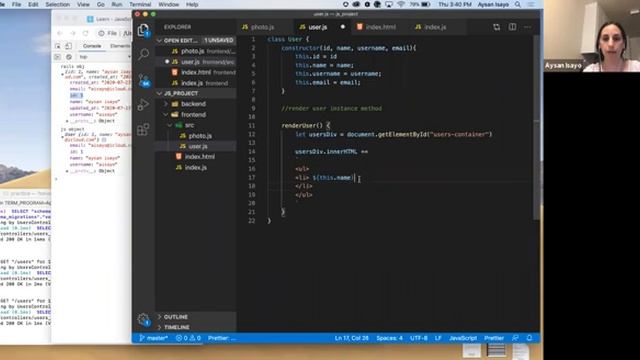Click the split editor icon

click(x=512, y=27)
